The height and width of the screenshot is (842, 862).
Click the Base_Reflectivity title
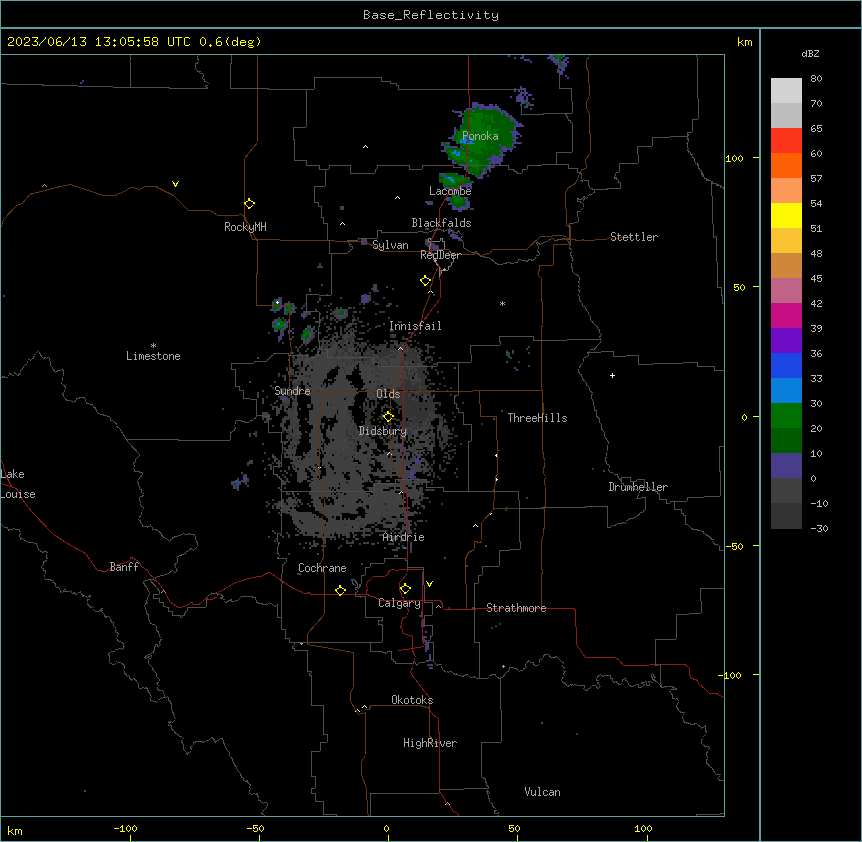click(431, 15)
